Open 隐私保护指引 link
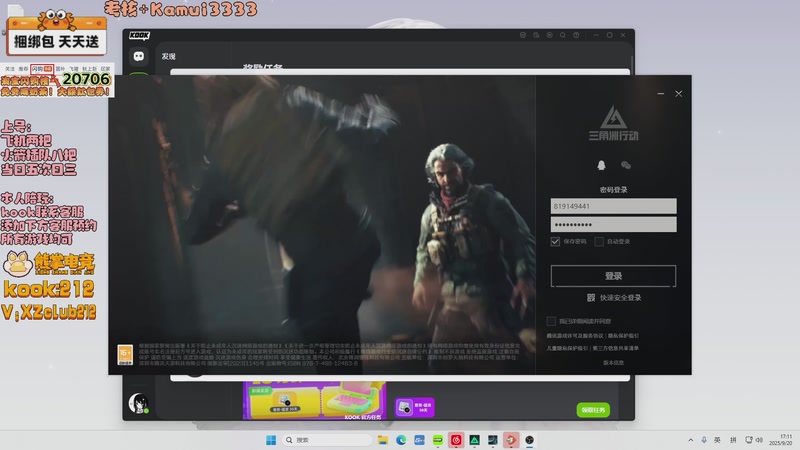The image size is (800, 450). click(x=623, y=336)
